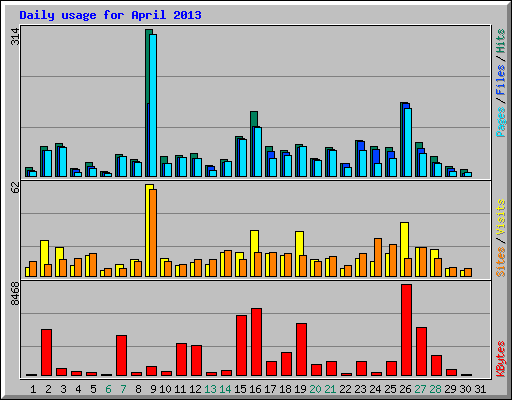The width and height of the screenshot is (512, 400).
Task: Select day label 25 on the axis
Action: [x=390, y=389]
